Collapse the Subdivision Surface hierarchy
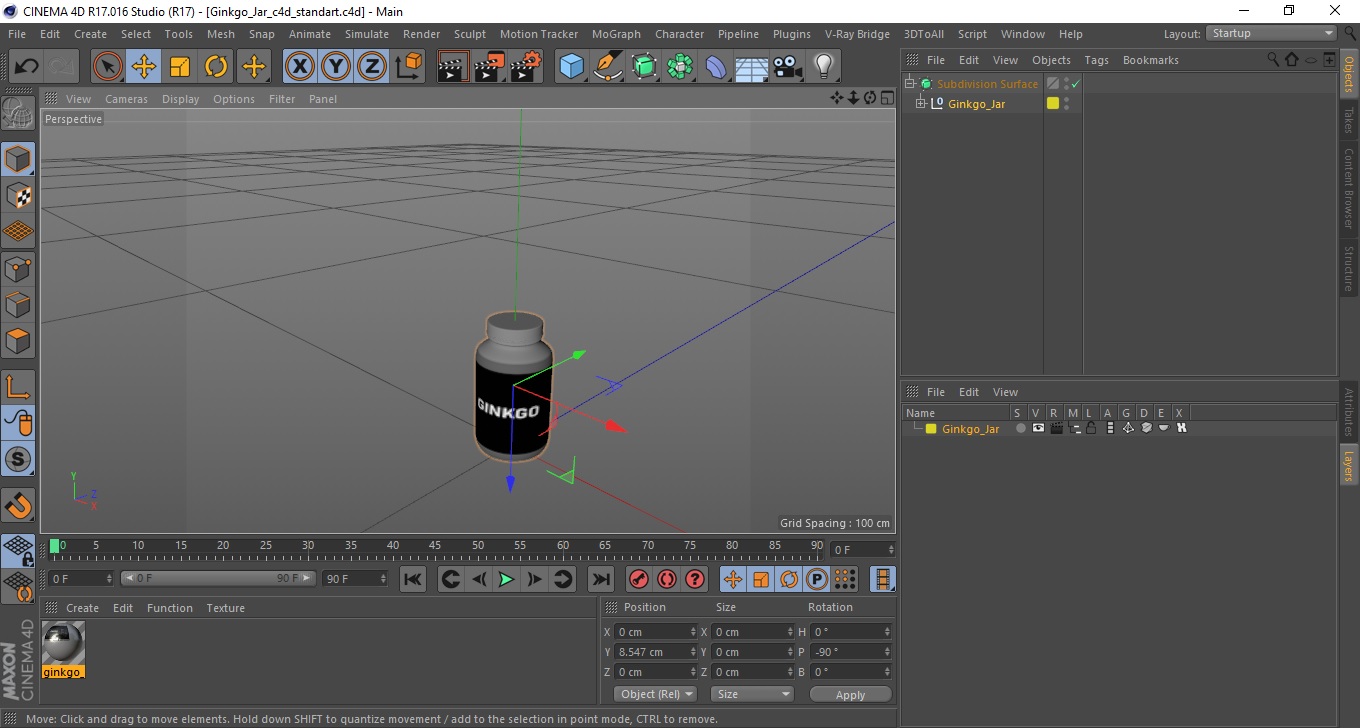The height and width of the screenshot is (728, 1360). coord(909,84)
